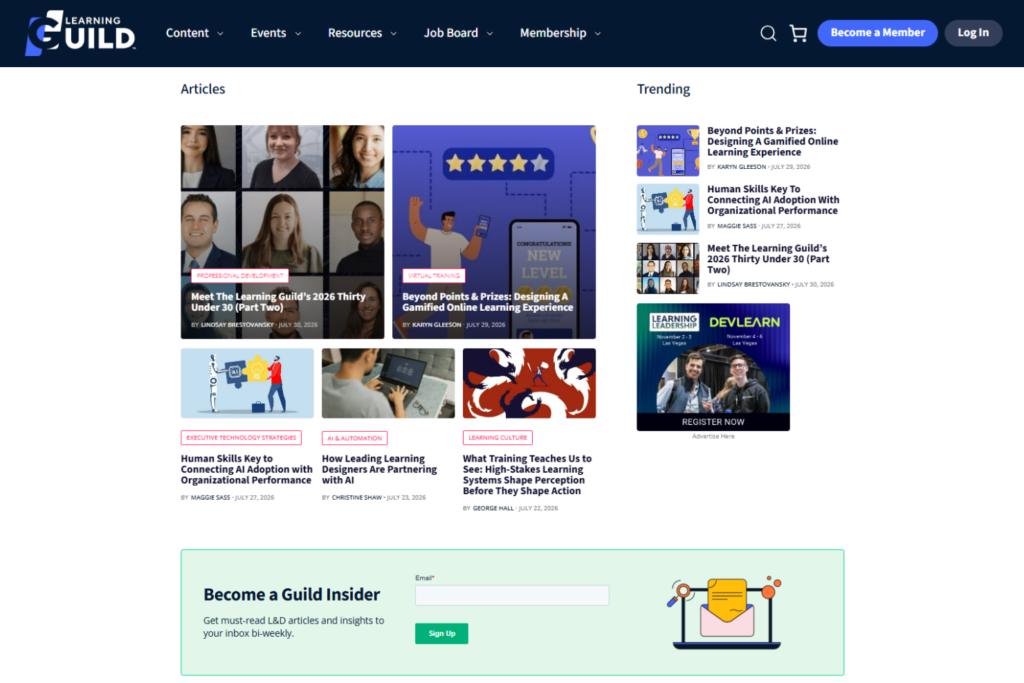Click Lindsay Brestovansky byline on featured card
Viewport: 1024px width, 683px height.
(237, 325)
